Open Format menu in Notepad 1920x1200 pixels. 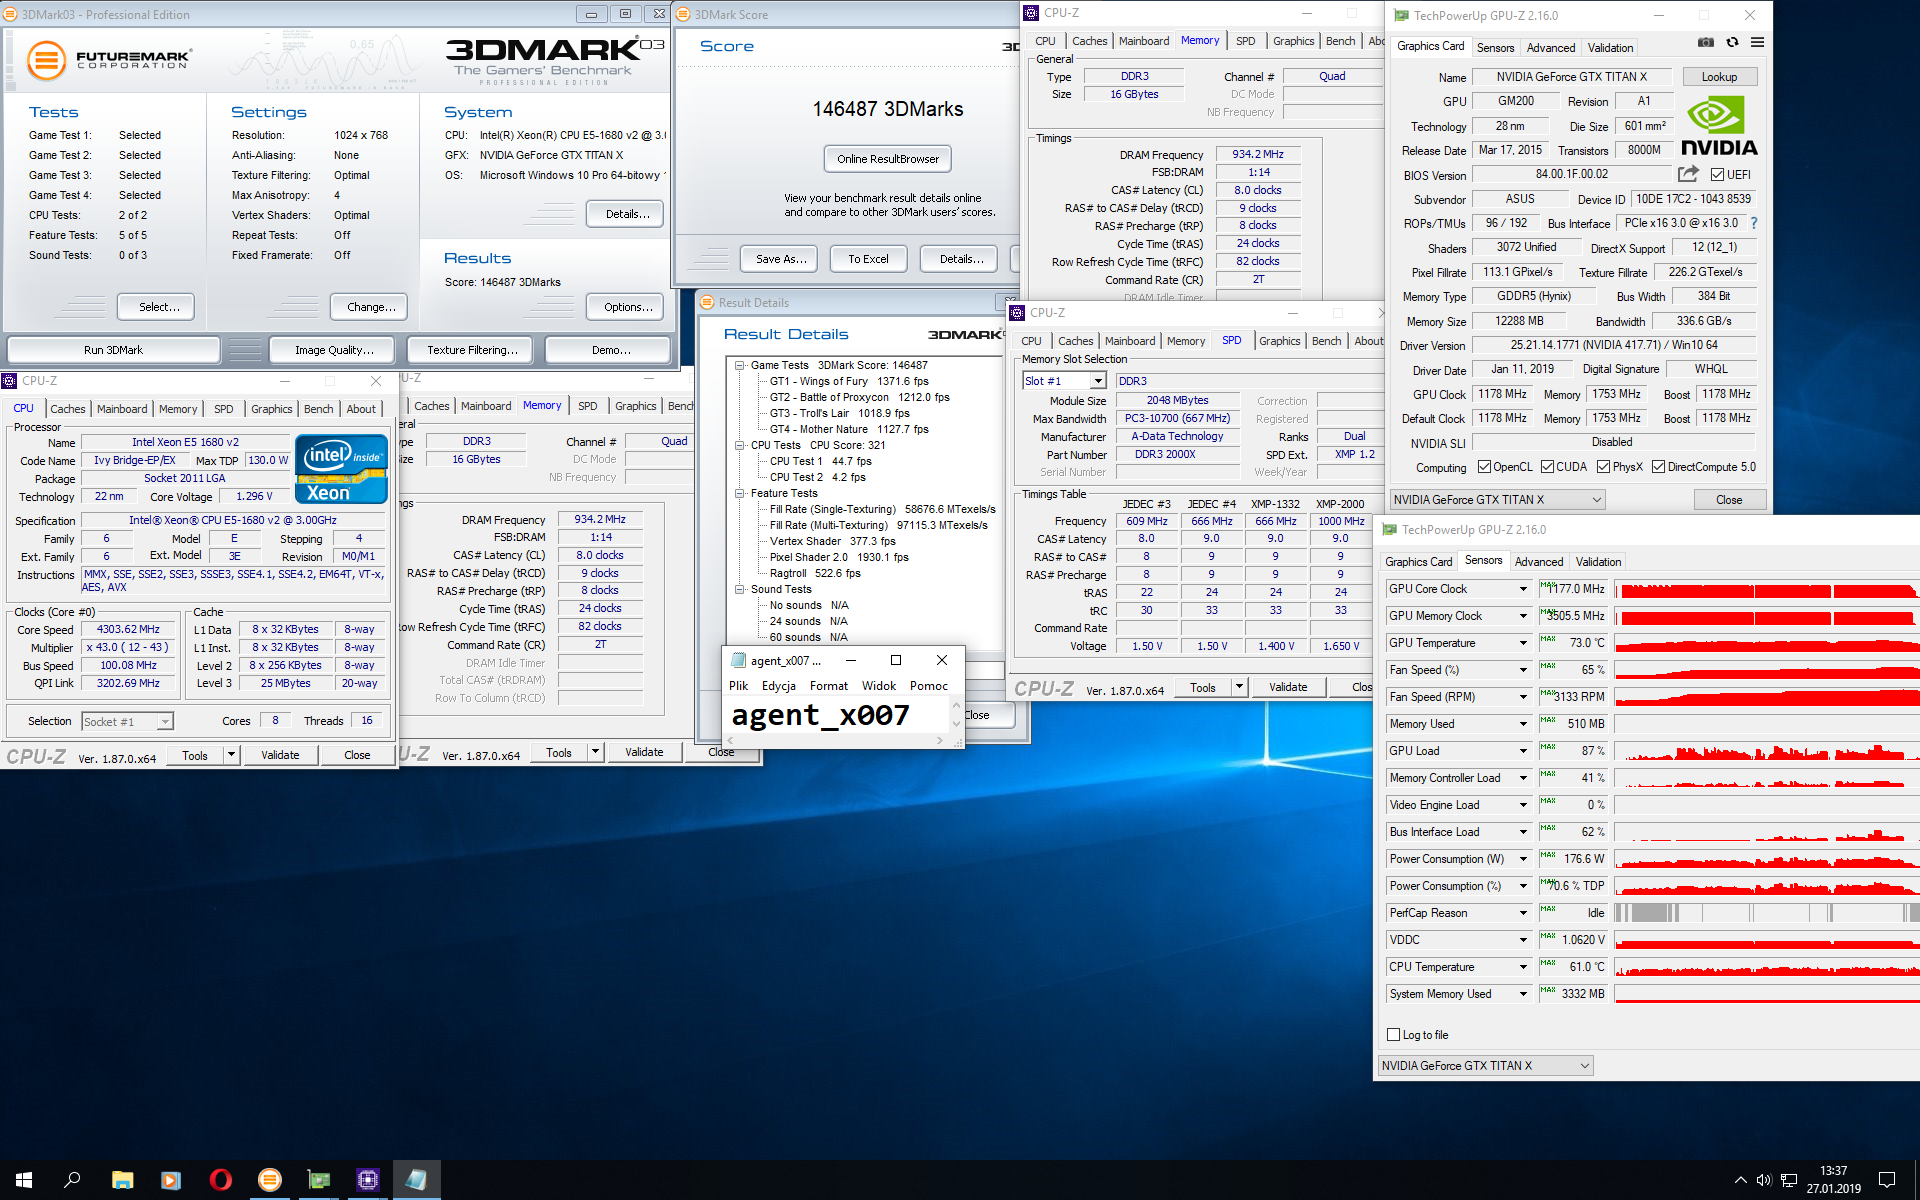pyautogui.click(x=829, y=686)
